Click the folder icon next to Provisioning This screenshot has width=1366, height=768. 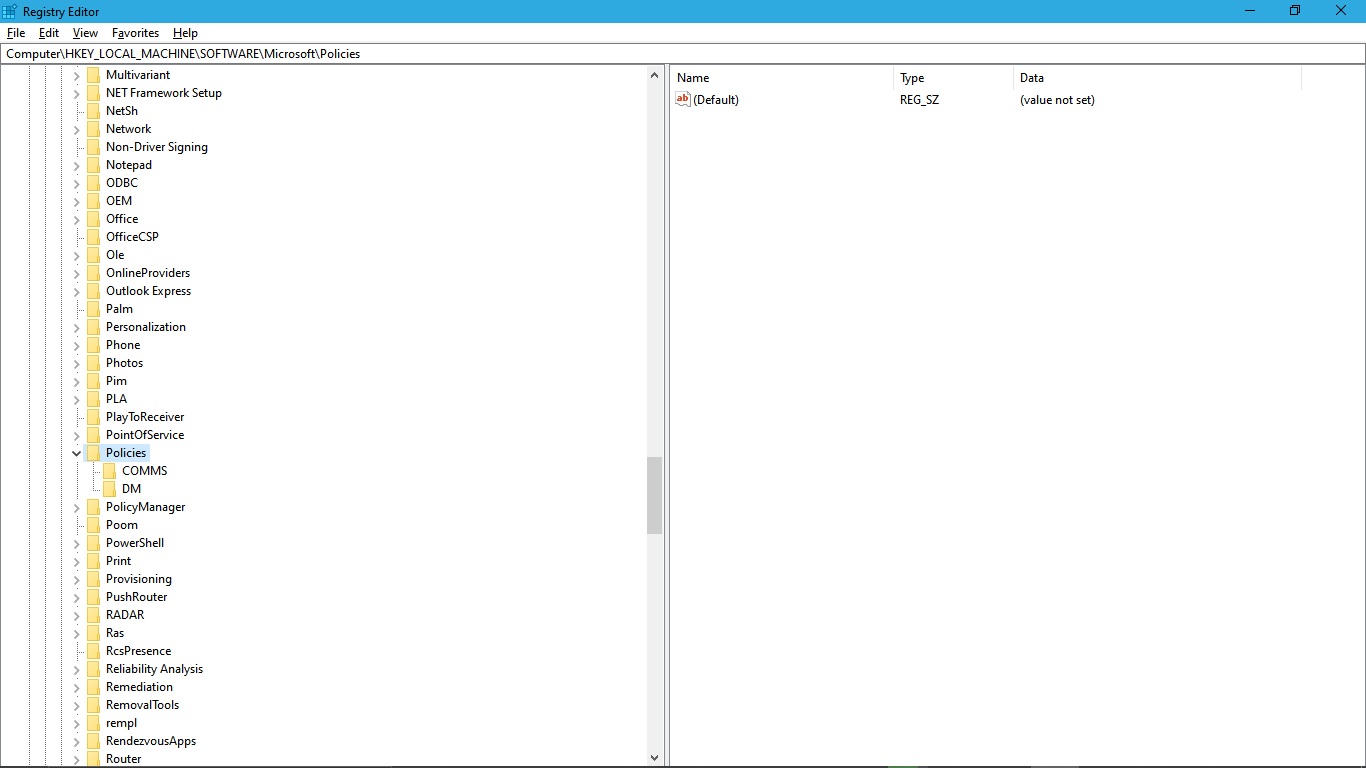click(93, 579)
